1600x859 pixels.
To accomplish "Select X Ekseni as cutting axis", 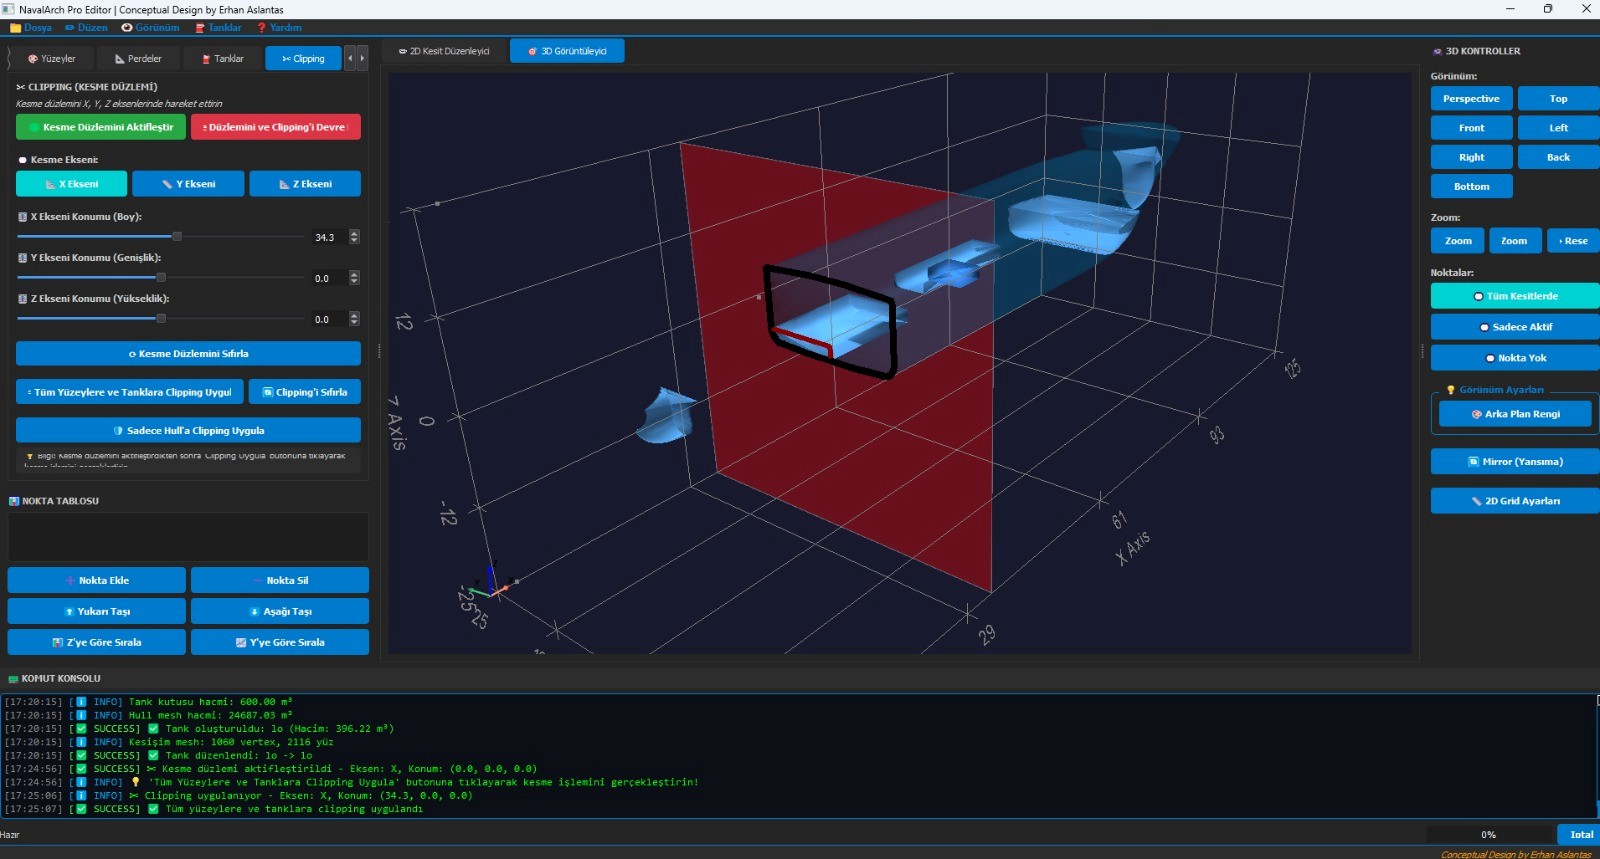I will [x=72, y=184].
